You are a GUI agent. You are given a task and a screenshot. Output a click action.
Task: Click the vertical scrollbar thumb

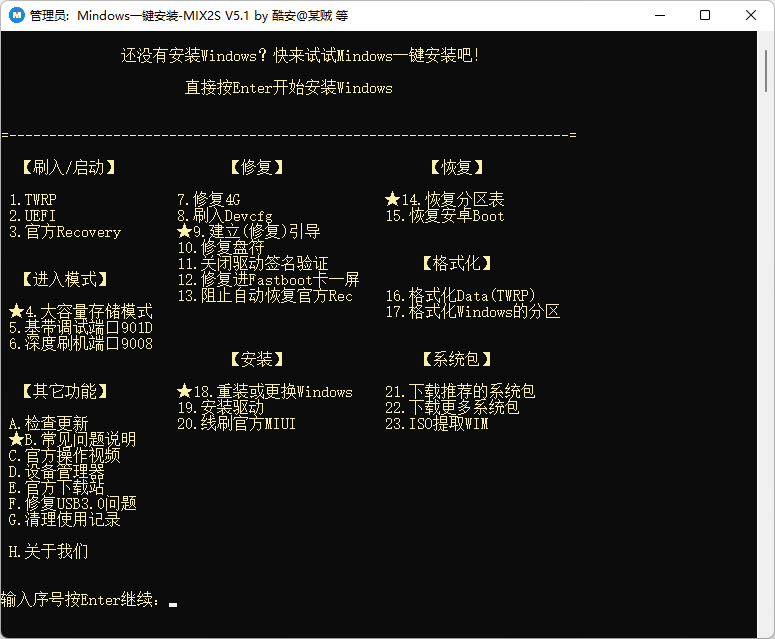click(766, 70)
